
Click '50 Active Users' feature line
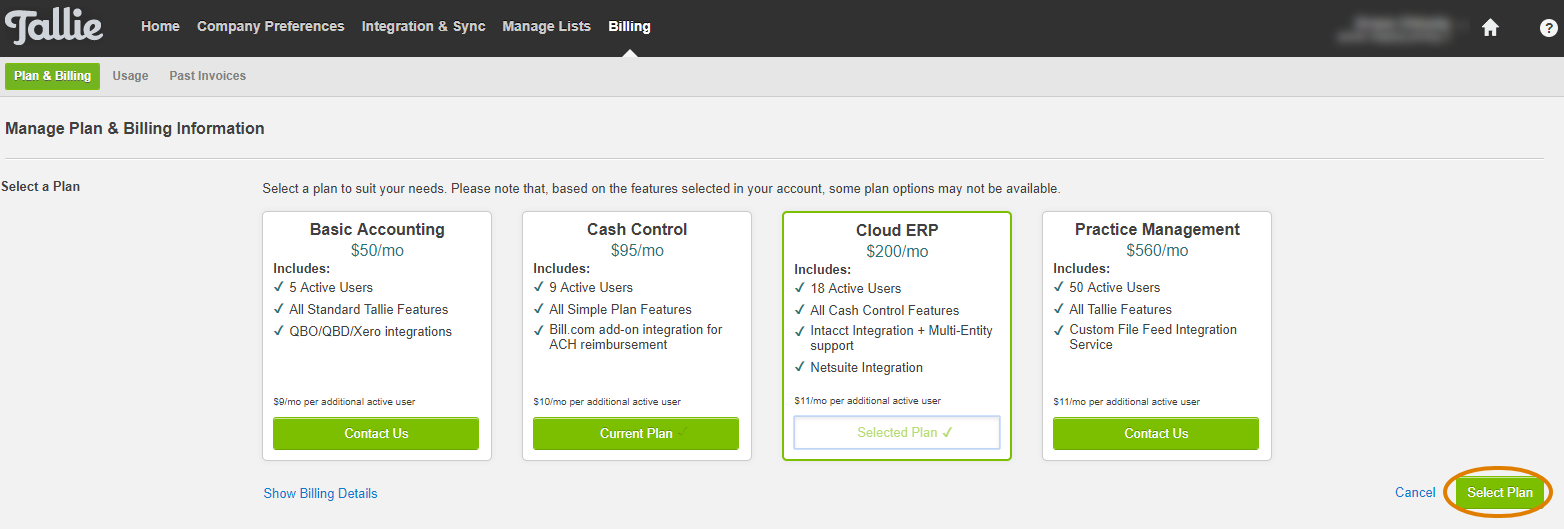tap(1115, 288)
